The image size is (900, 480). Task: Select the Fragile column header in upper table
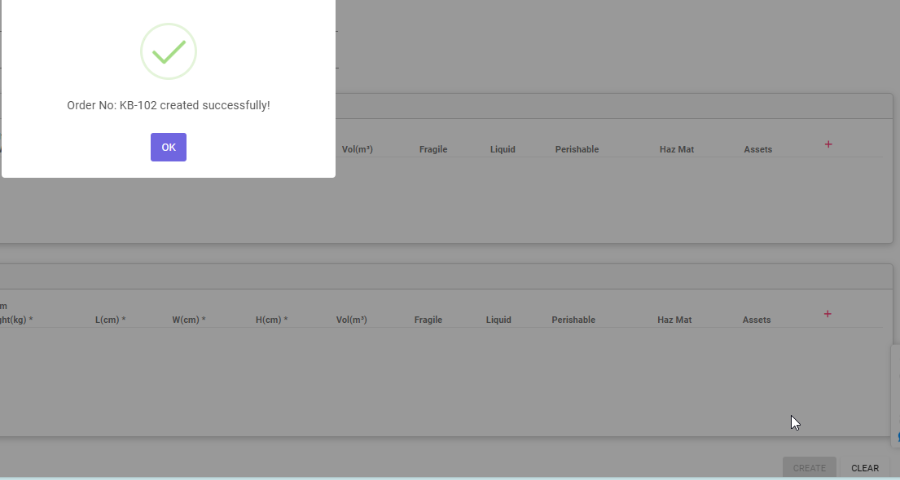pyautogui.click(x=433, y=150)
